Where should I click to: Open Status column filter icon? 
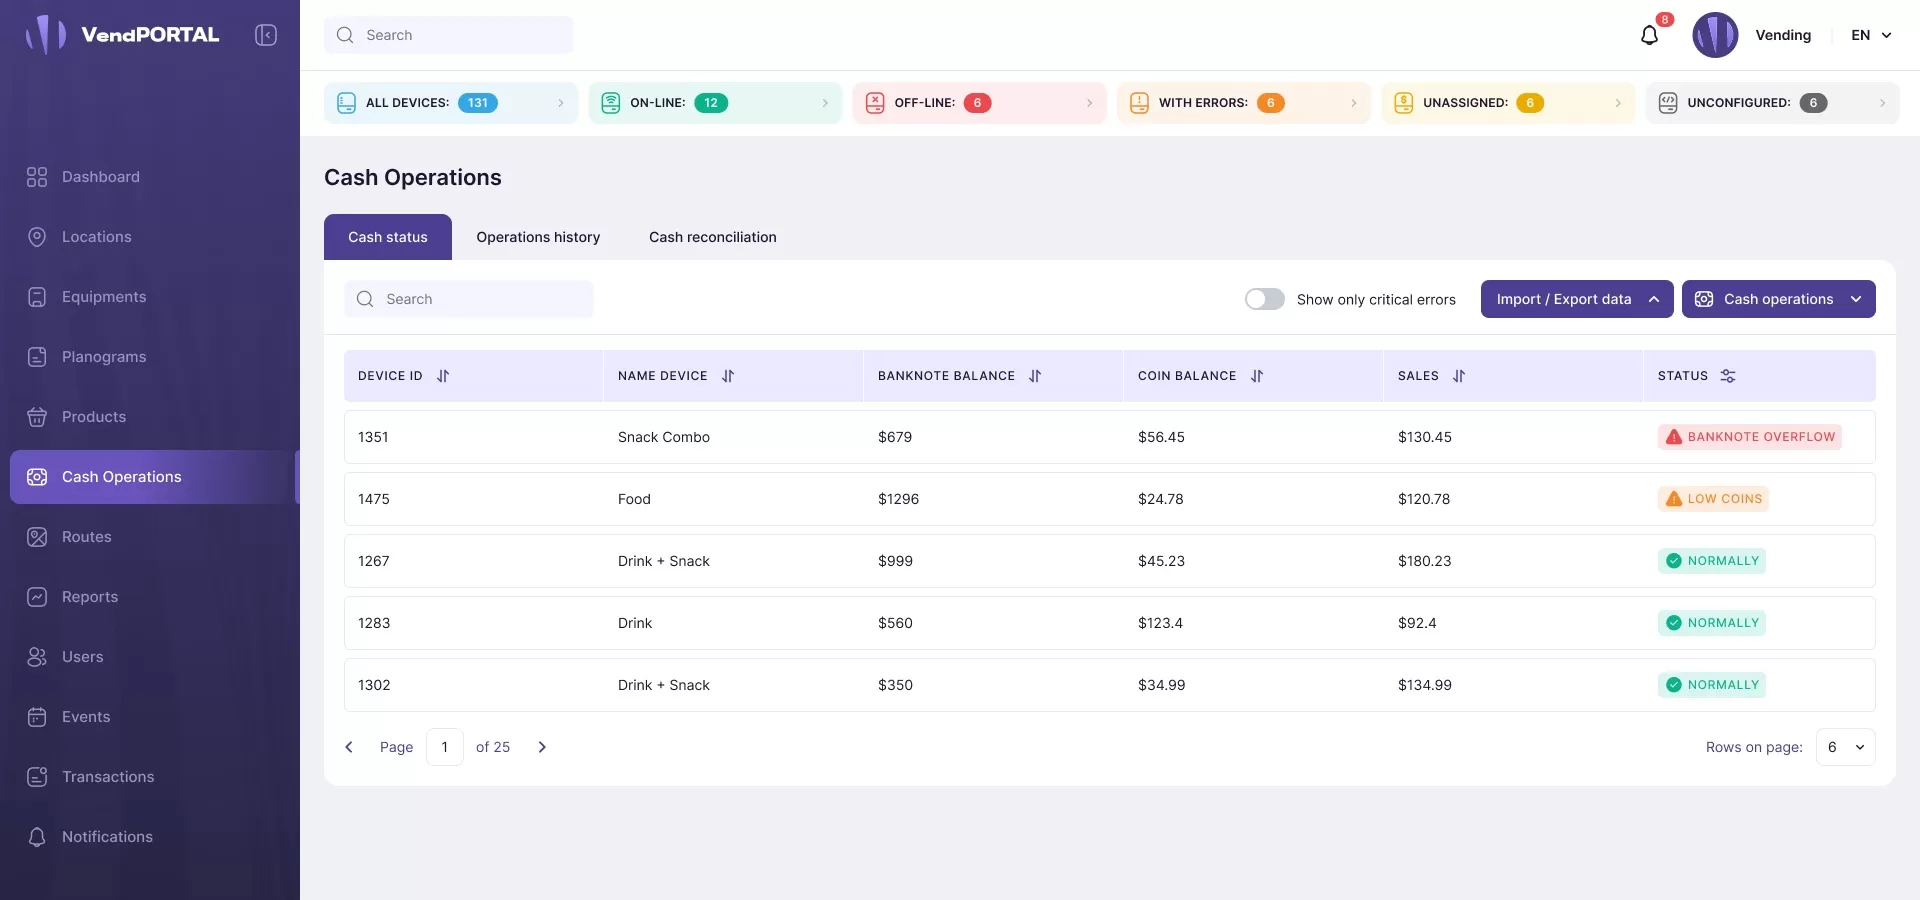(x=1728, y=376)
